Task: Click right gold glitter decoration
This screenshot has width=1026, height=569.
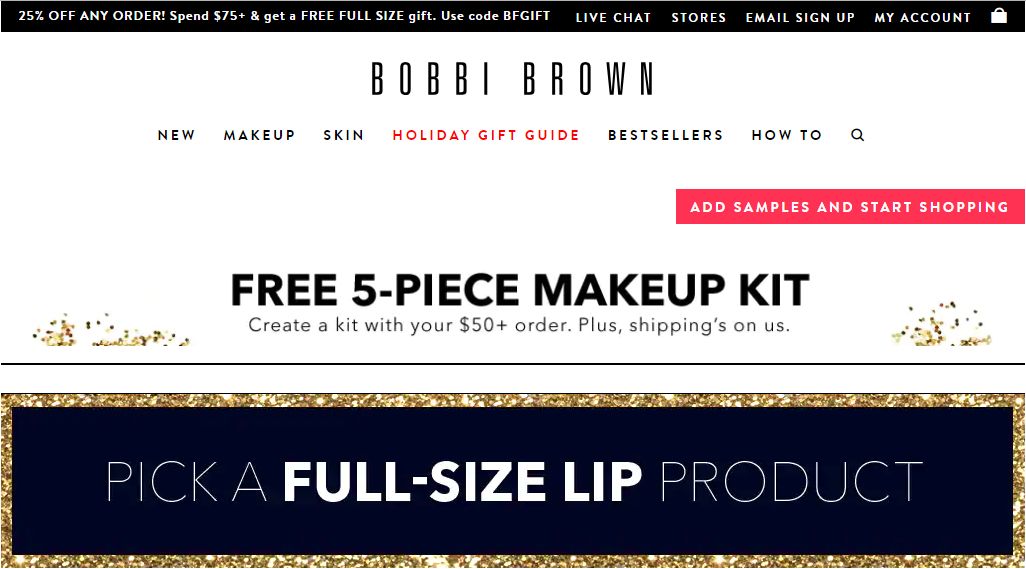Action: pyautogui.click(x=941, y=324)
